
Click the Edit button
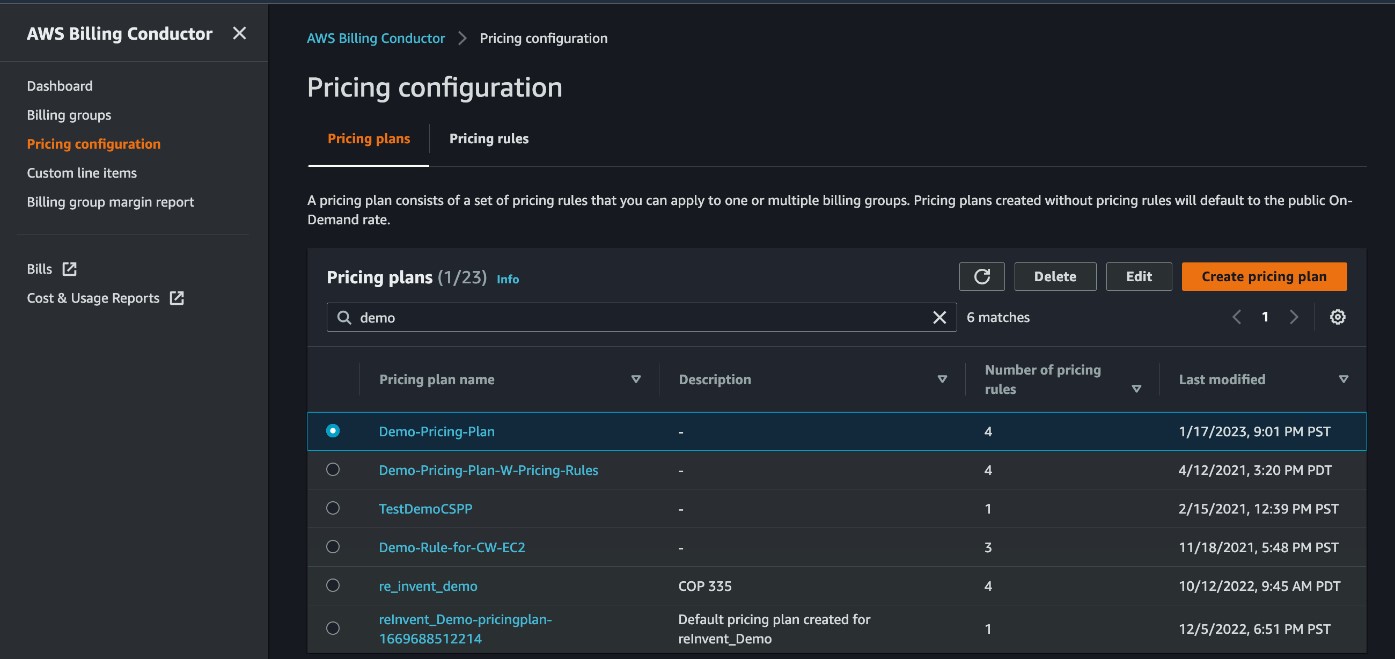pyautogui.click(x=1139, y=276)
